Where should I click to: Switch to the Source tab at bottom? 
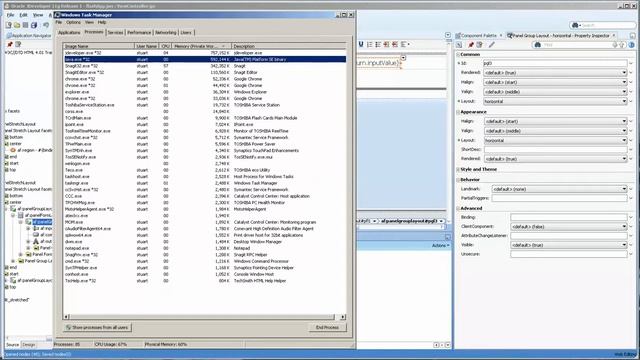[x=12, y=345]
